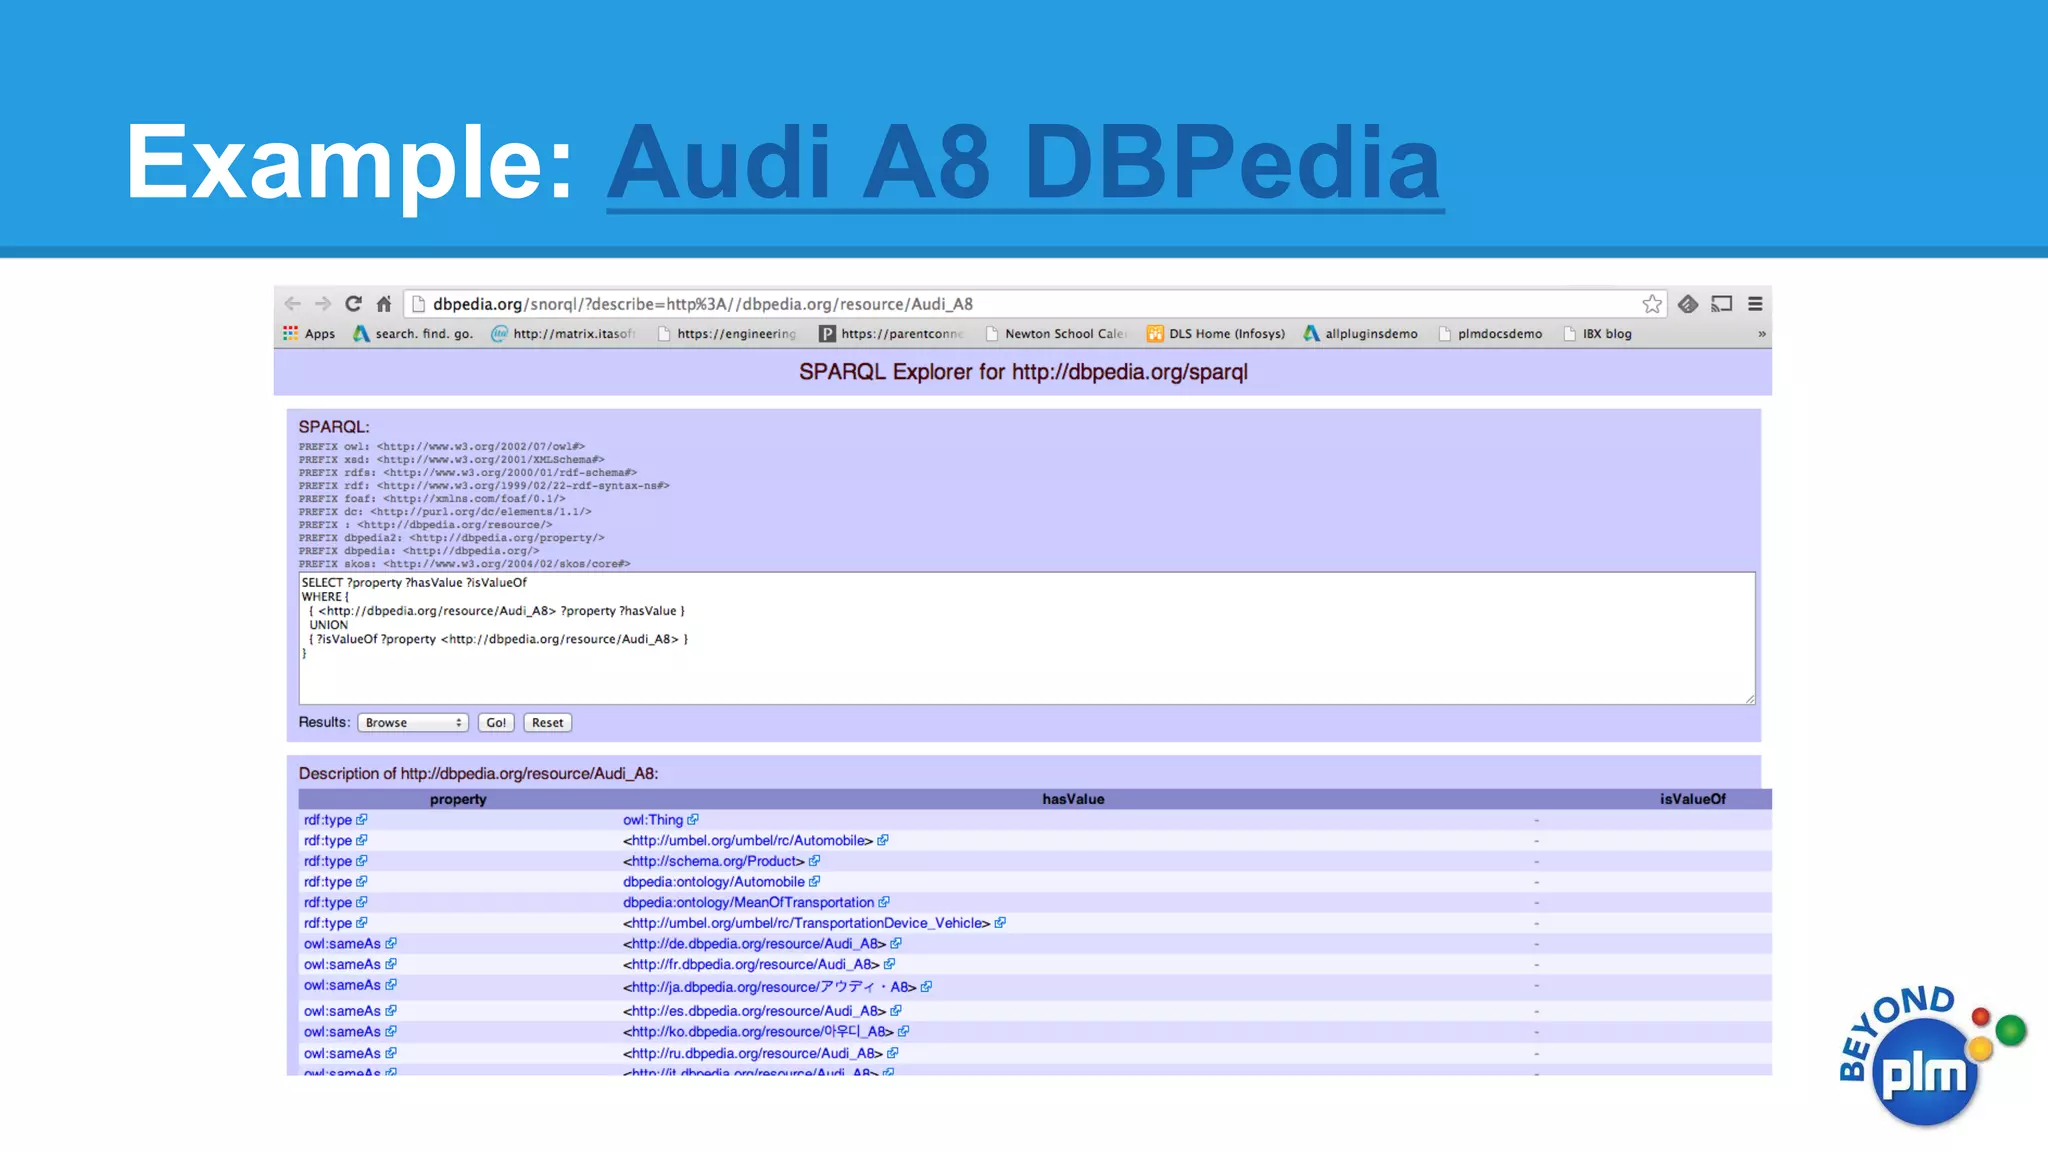Viewport: 2048px width, 1152px height.
Task: Open the https://engineering bookmark
Action: tap(727, 334)
